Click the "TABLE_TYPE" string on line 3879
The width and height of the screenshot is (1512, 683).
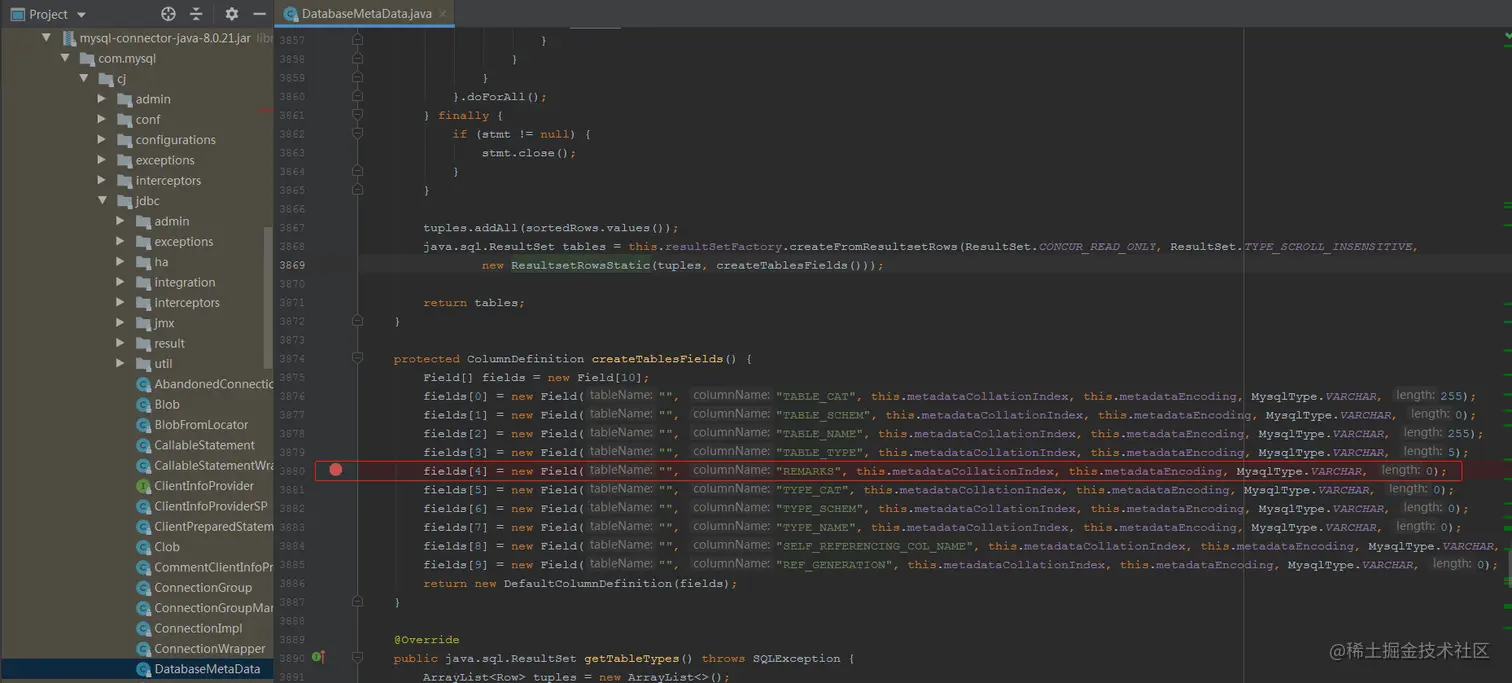click(820, 452)
